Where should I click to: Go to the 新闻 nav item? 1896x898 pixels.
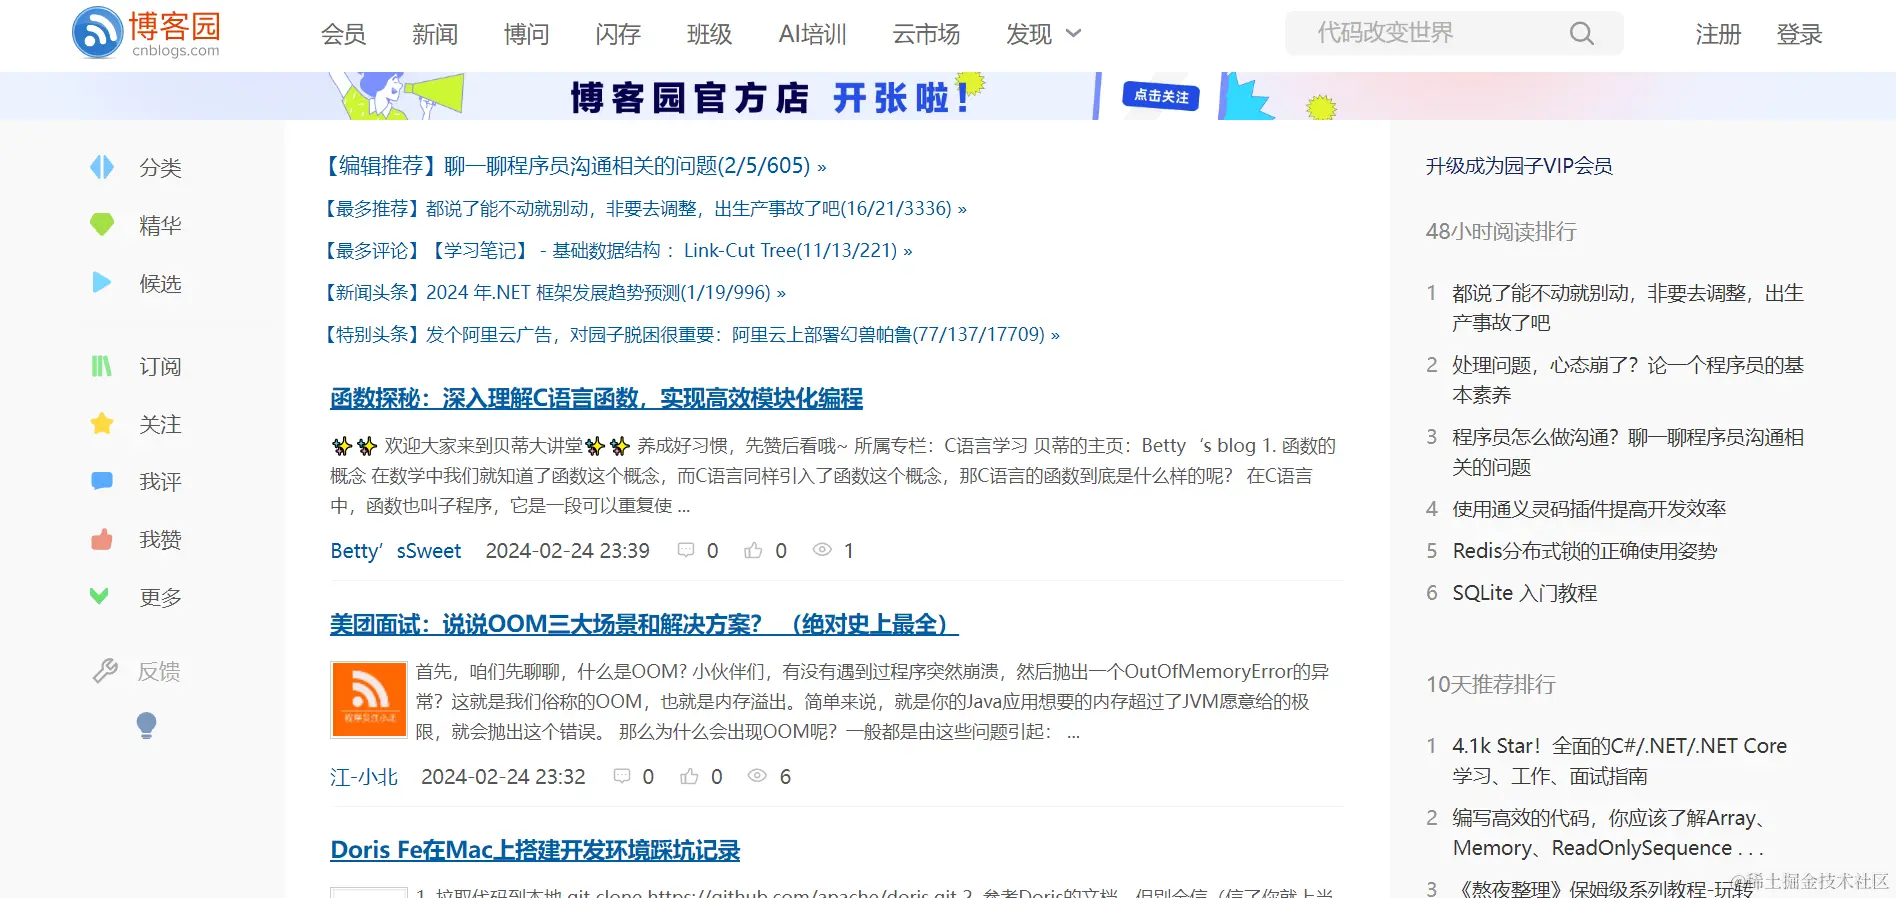435,34
